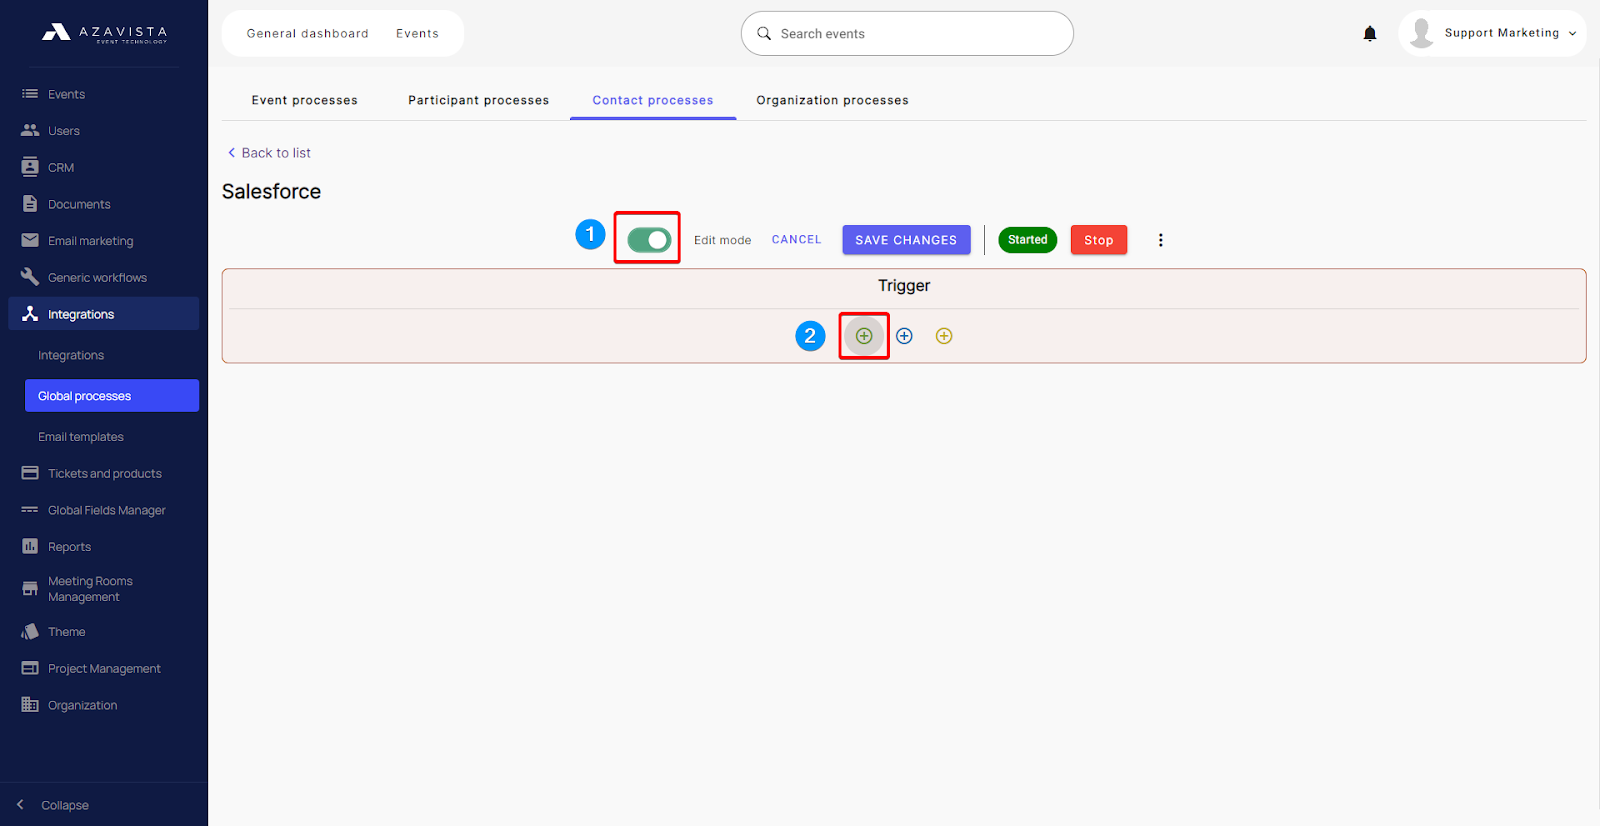Screen dimensions: 1600x826
Task: Click Global Fields Manager icon
Action: click(x=30, y=510)
